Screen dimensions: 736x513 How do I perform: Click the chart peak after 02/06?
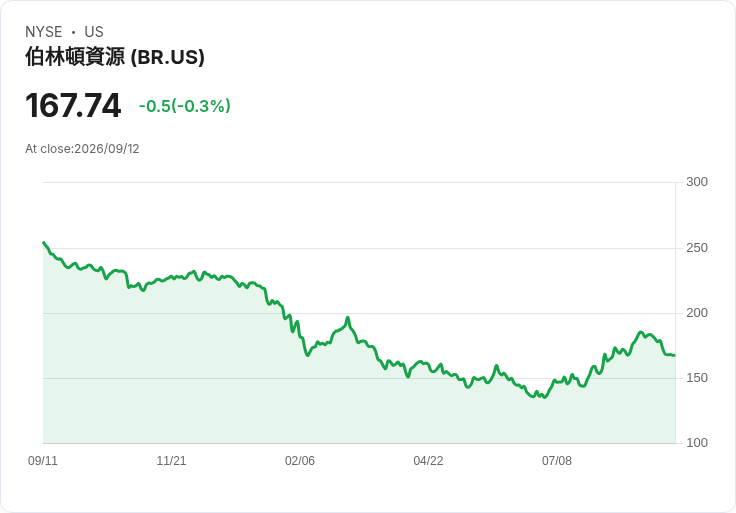tap(348, 318)
